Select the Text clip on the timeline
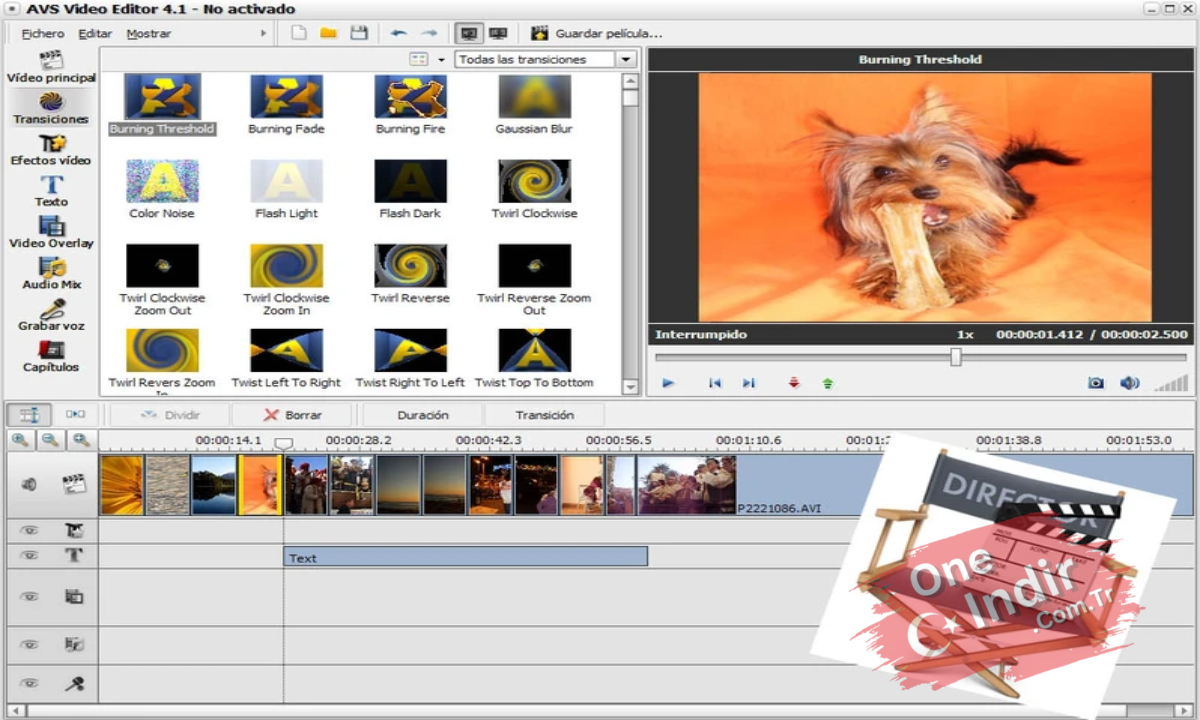The height and width of the screenshot is (720, 1200). [466, 557]
